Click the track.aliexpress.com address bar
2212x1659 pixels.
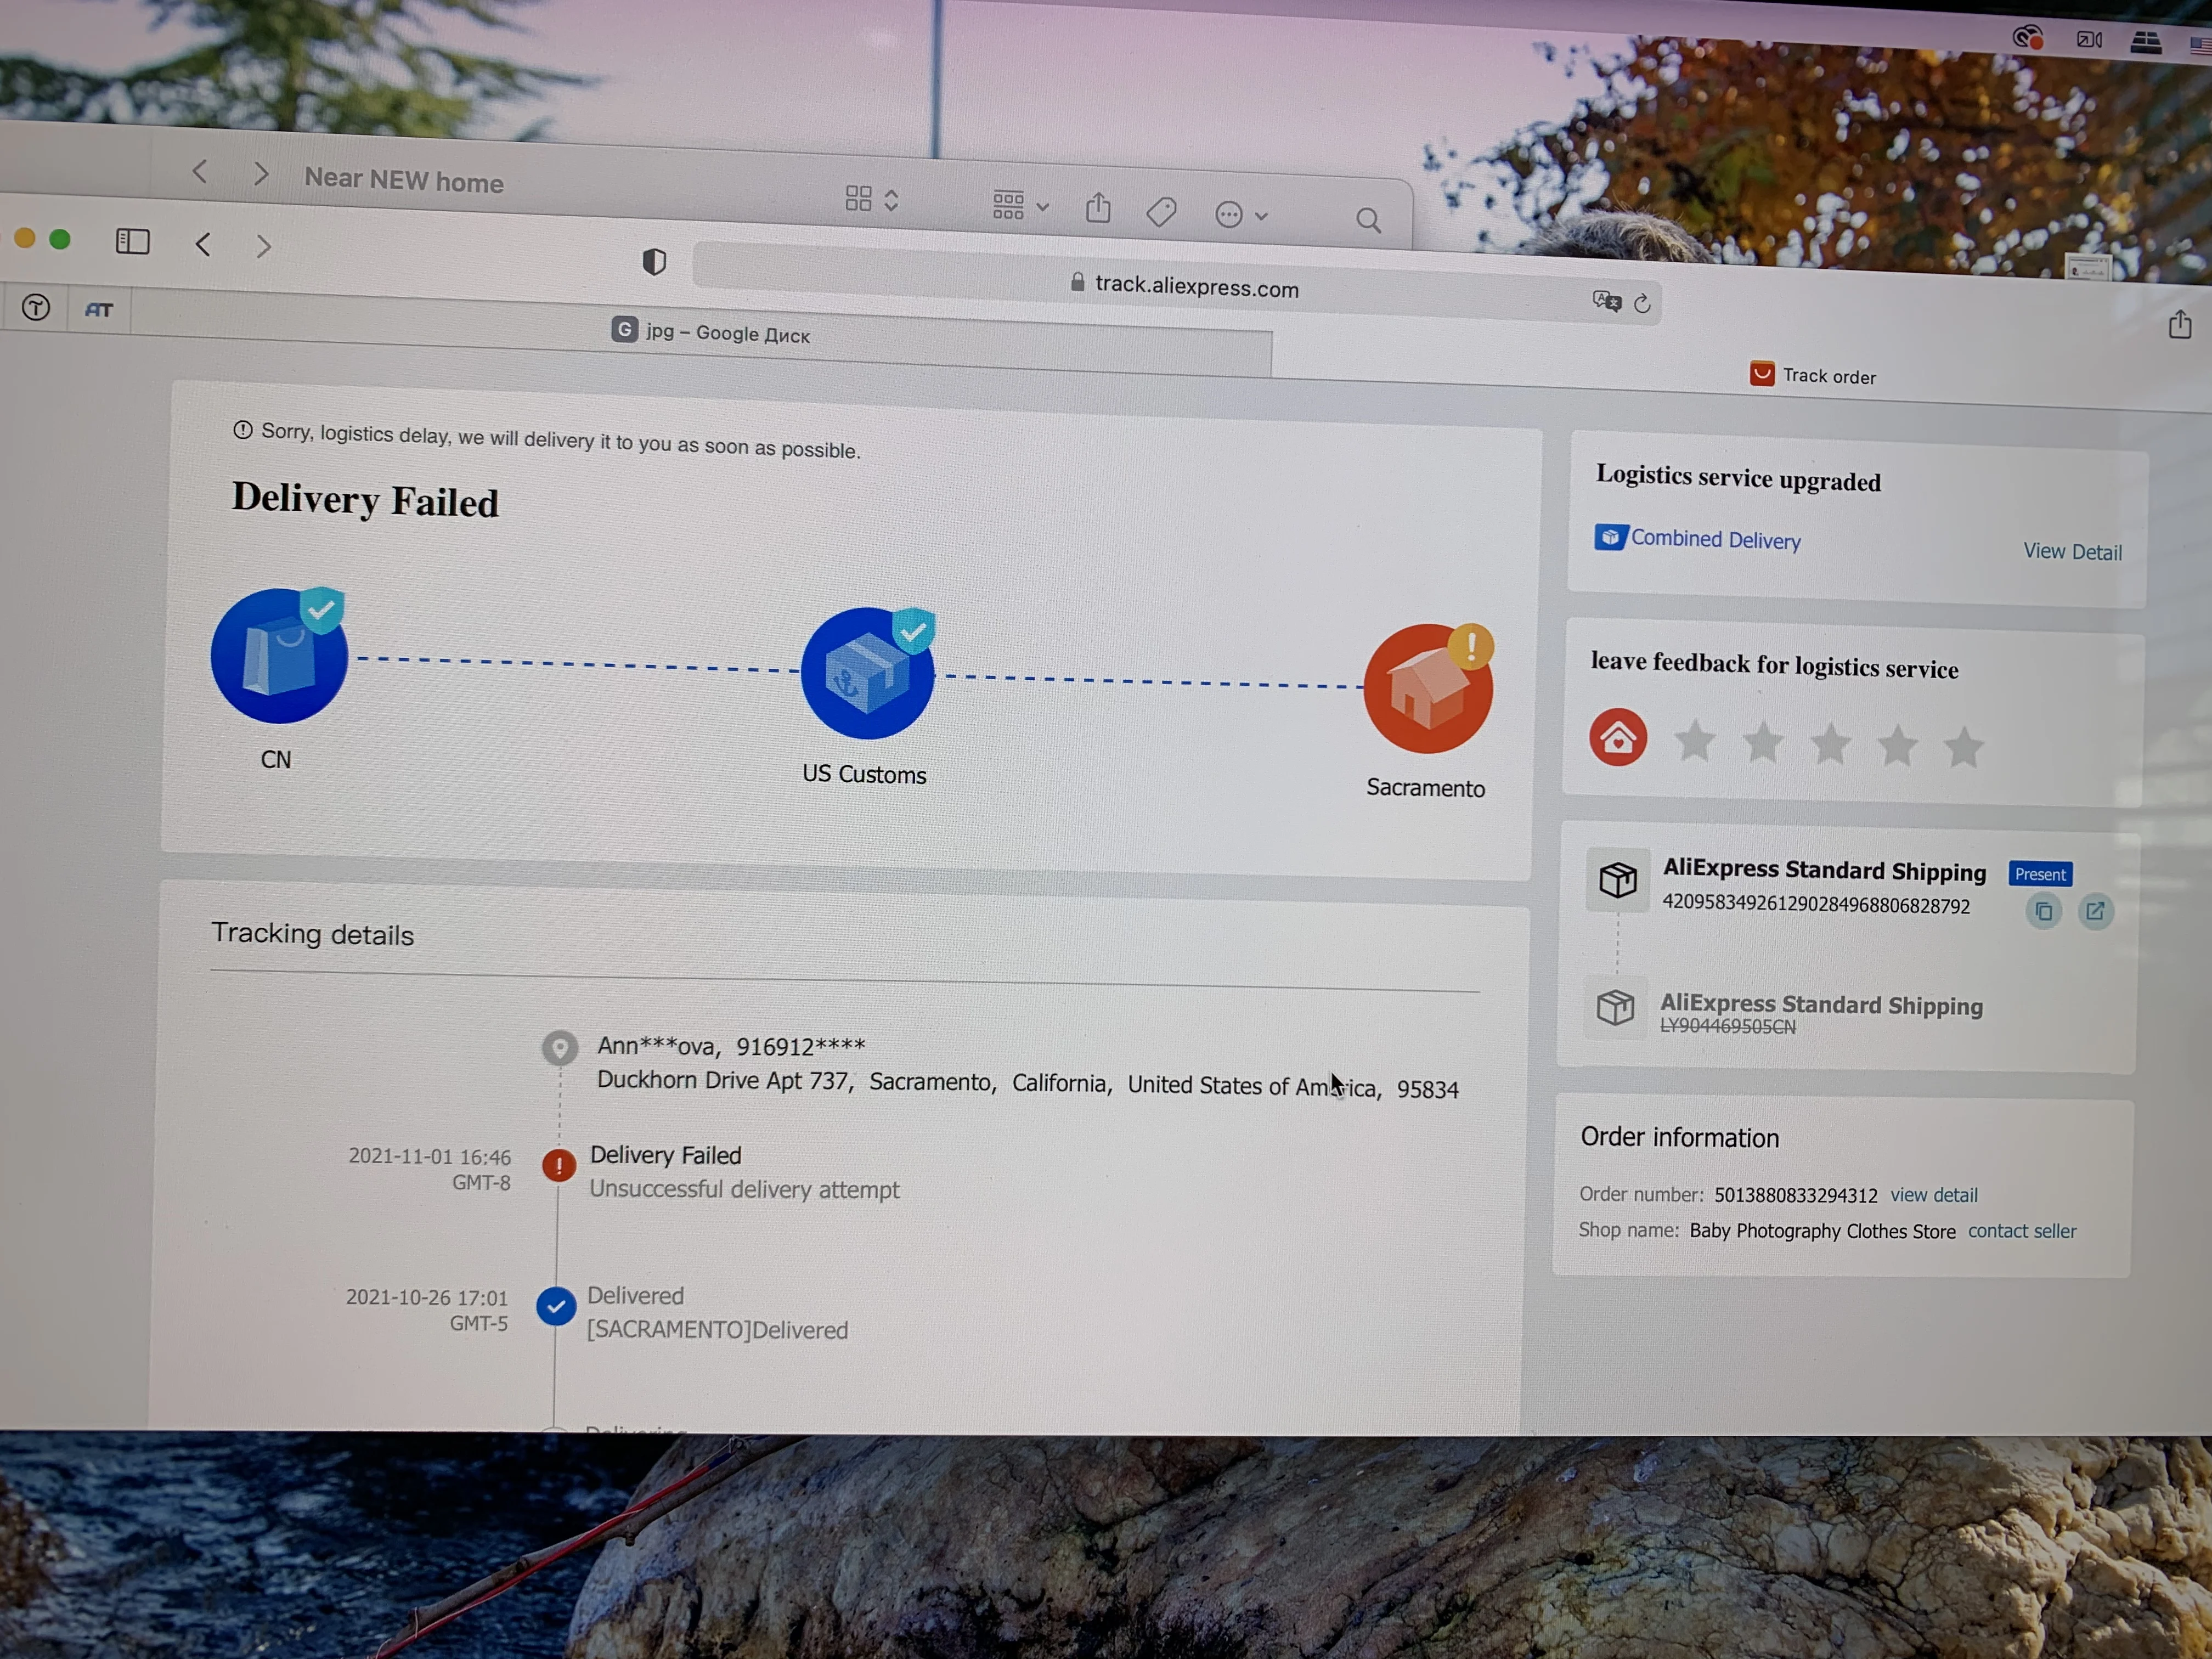coord(1195,287)
